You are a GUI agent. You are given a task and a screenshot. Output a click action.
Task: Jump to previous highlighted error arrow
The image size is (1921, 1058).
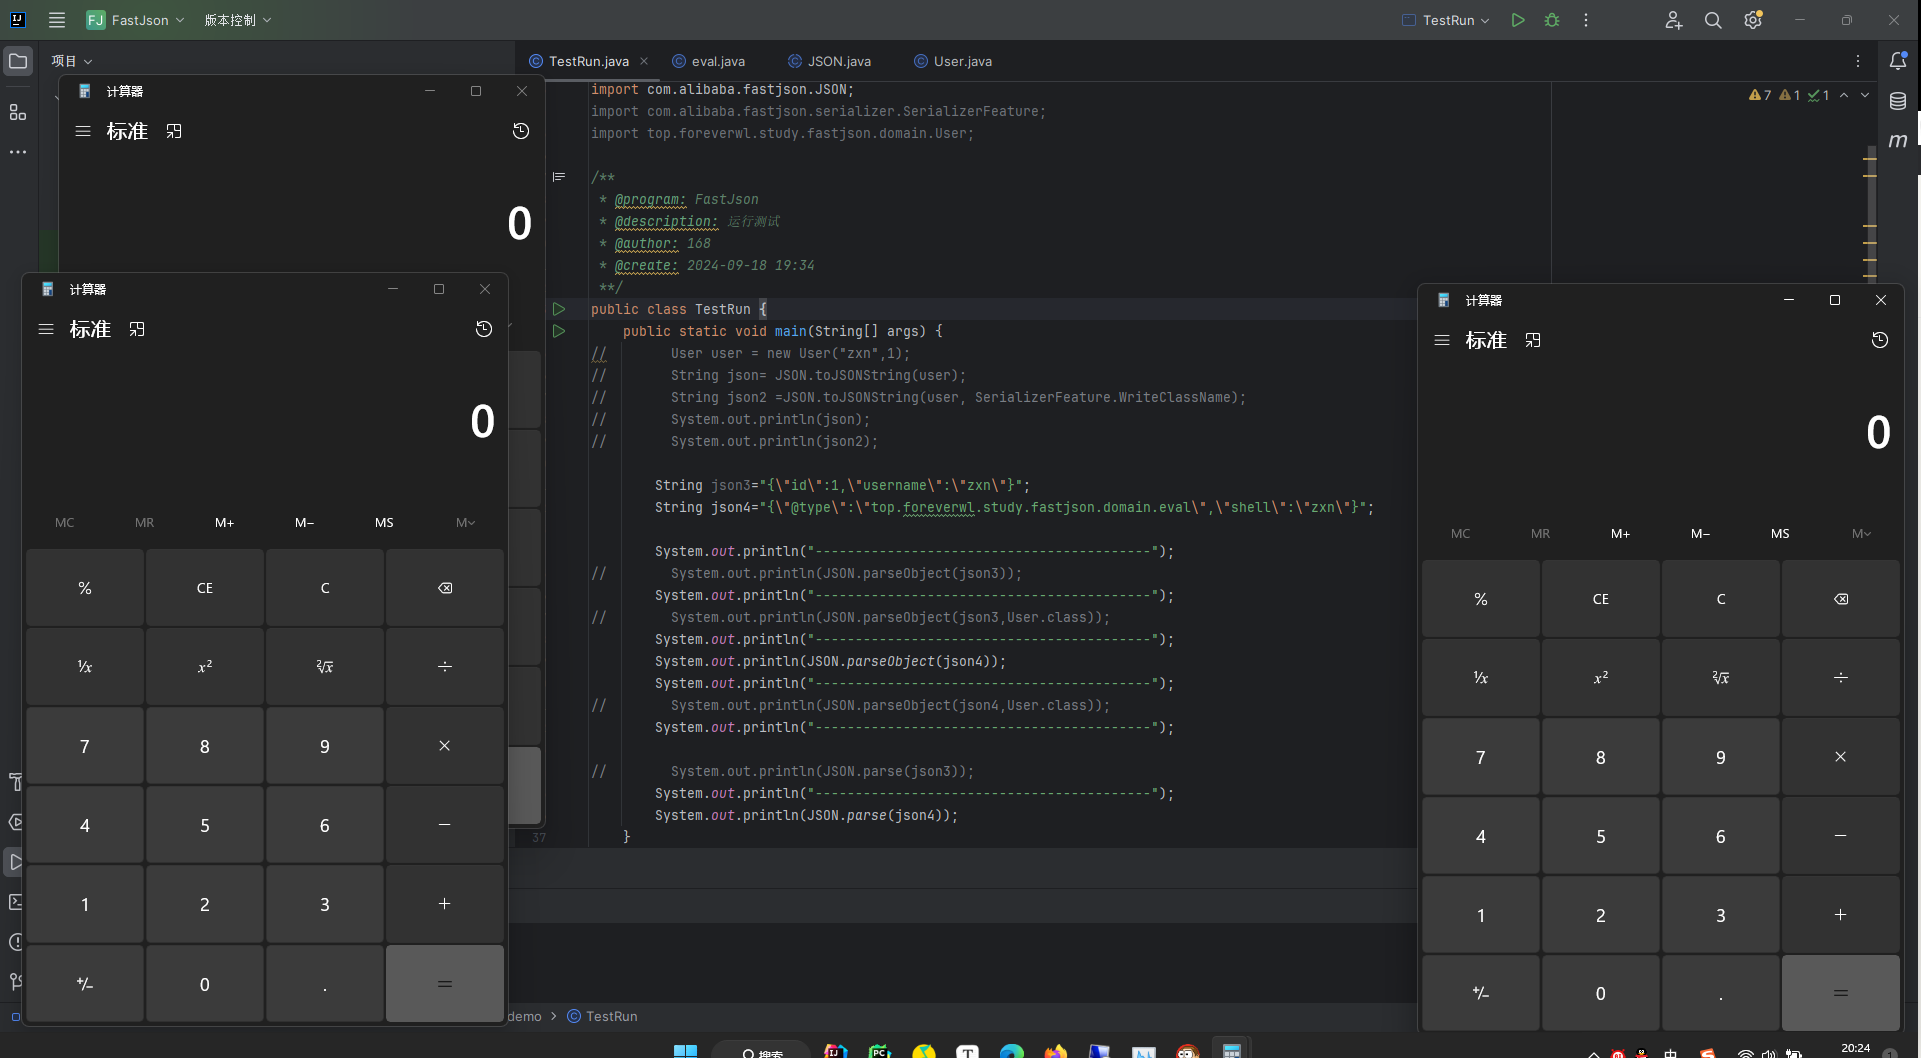click(1844, 95)
